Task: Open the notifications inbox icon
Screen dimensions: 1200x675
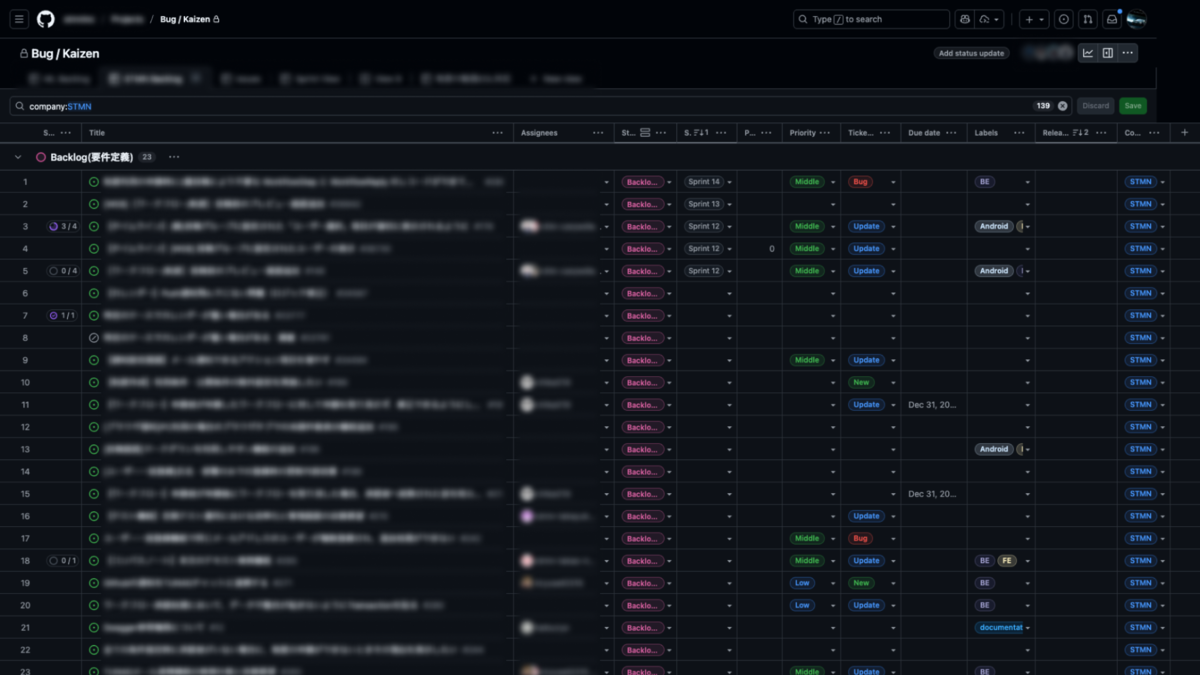Action: tap(1111, 18)
